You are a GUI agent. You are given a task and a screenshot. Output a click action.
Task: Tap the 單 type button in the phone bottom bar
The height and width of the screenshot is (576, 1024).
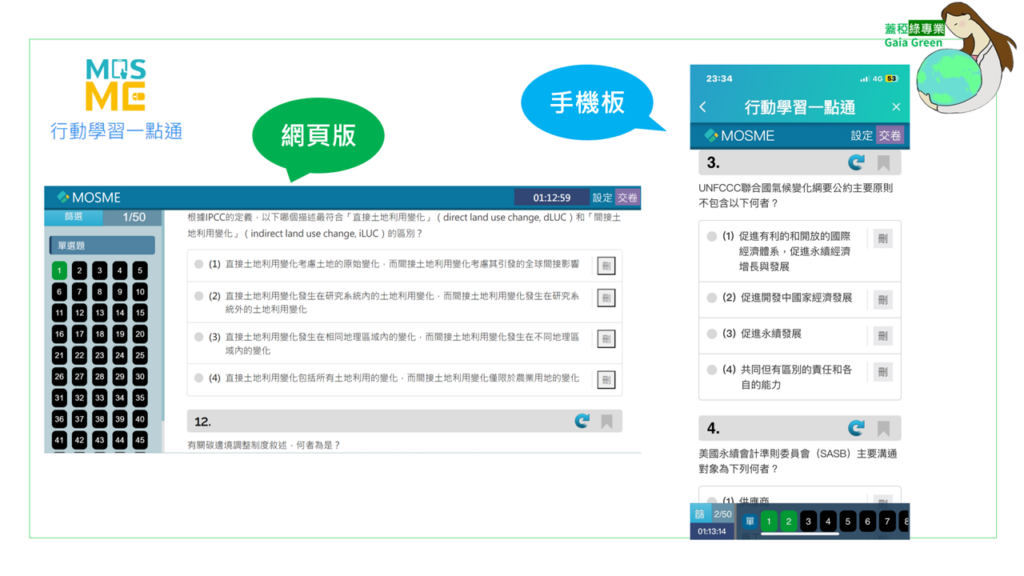(x=750, y=521)
